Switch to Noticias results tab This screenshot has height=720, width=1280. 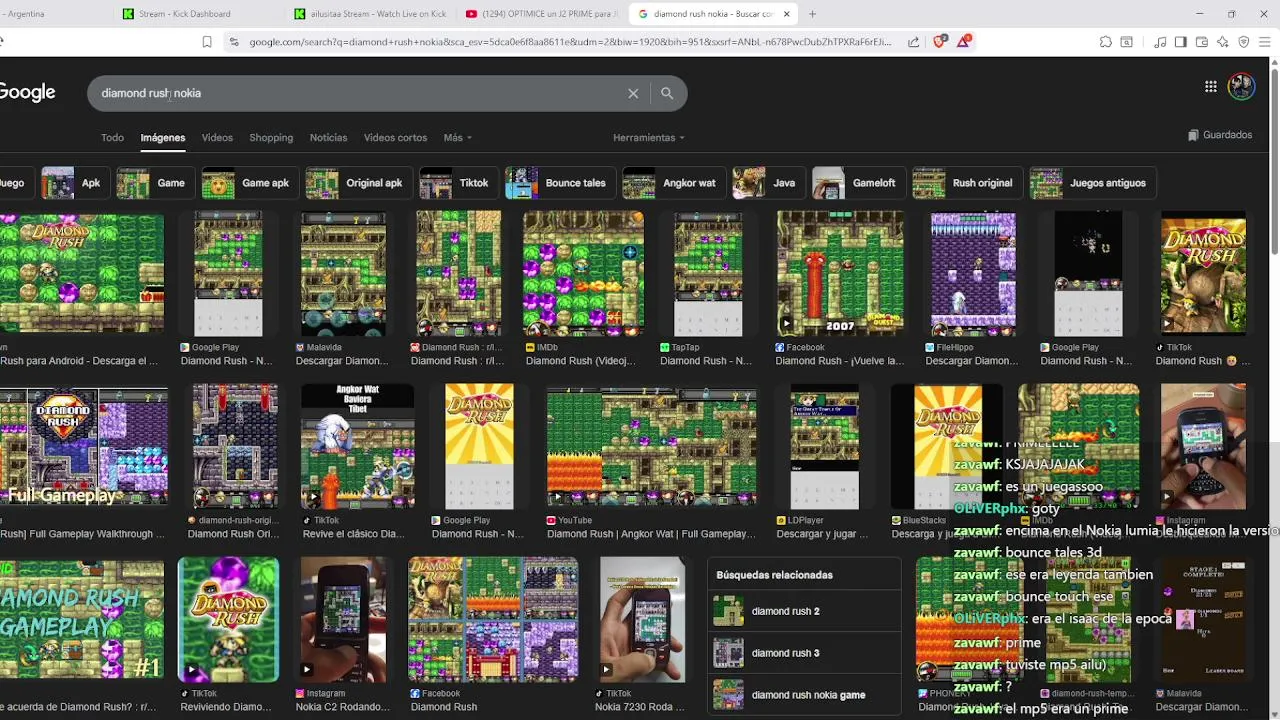coord(328,138)
